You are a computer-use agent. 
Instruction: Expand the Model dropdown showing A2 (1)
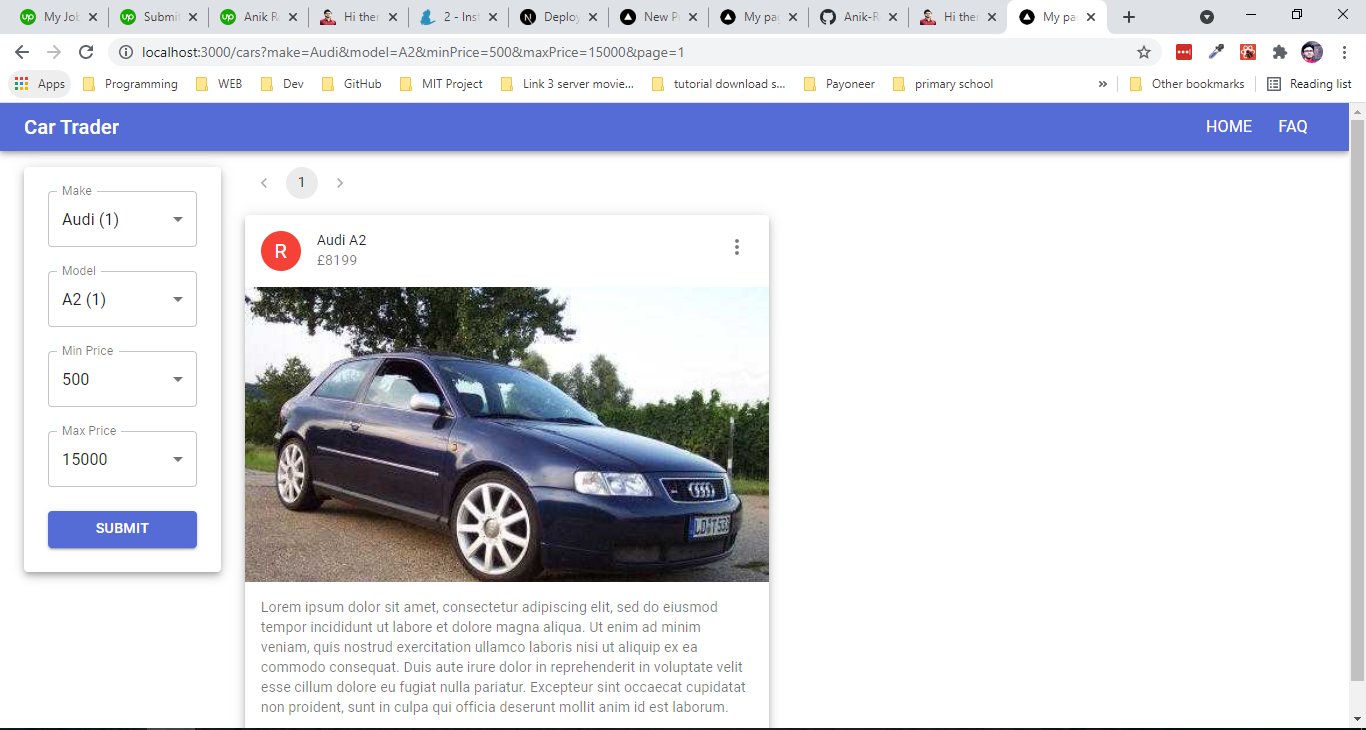[122, 299]
